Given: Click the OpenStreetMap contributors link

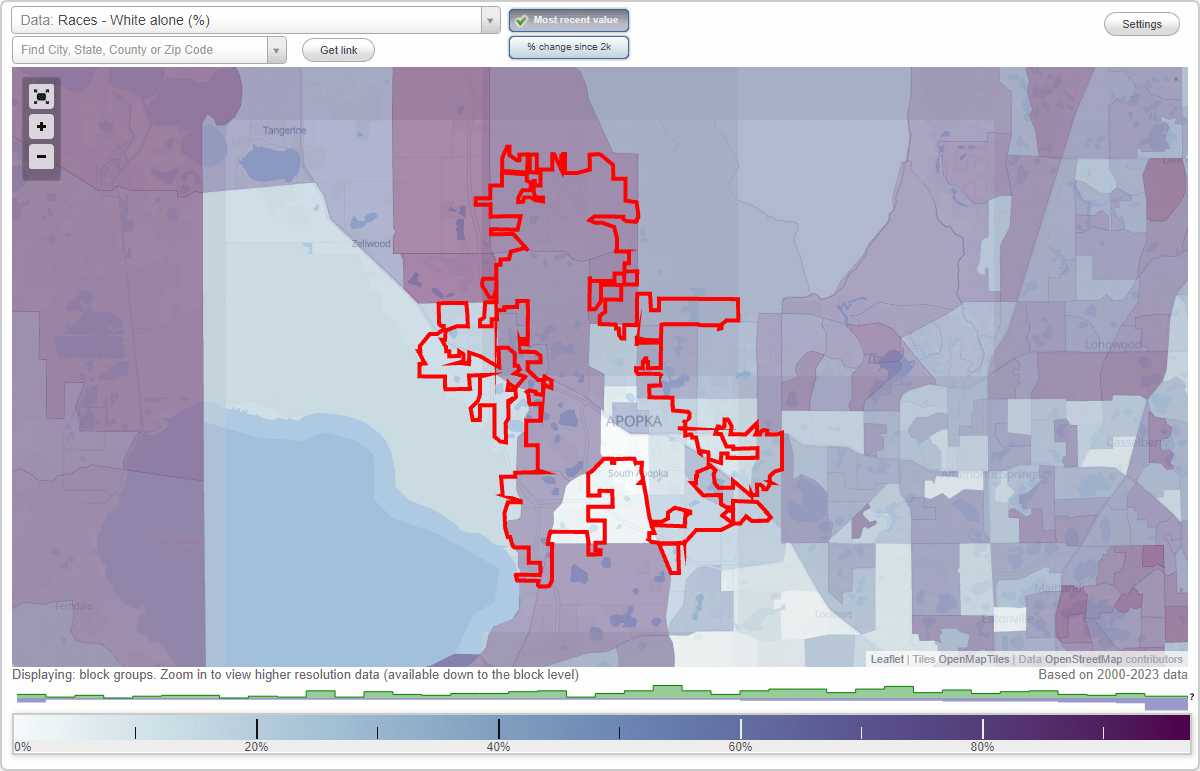Looking at the screenshot, I should point(1084,659).
